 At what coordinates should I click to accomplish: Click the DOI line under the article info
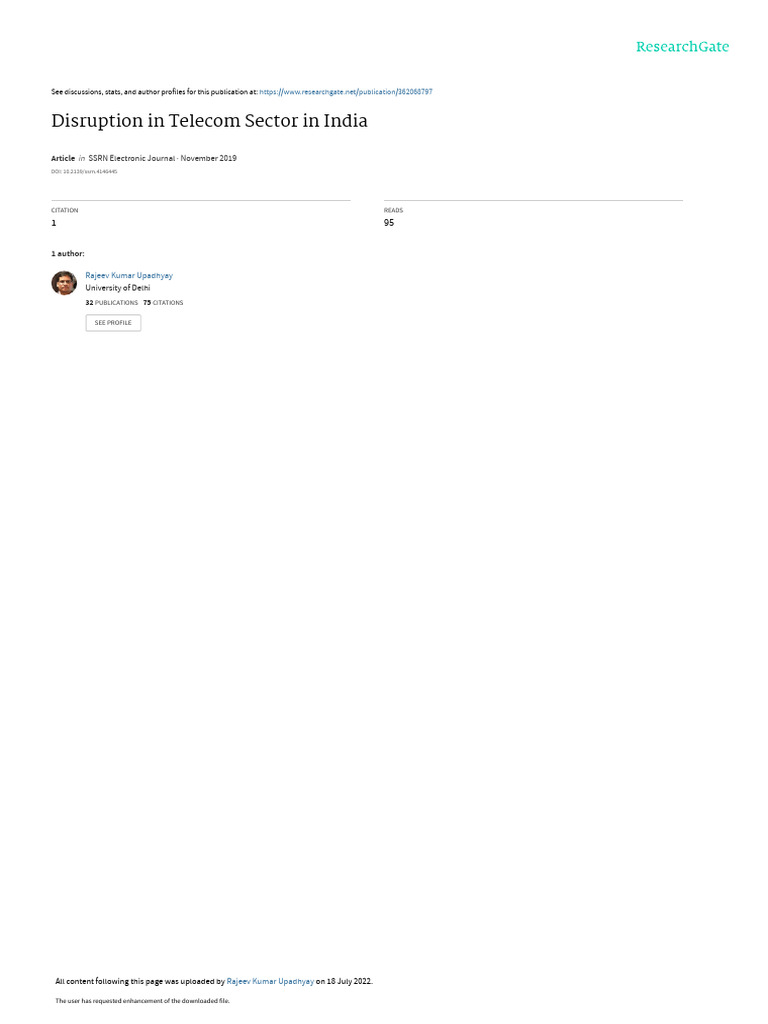pos(84,172)
